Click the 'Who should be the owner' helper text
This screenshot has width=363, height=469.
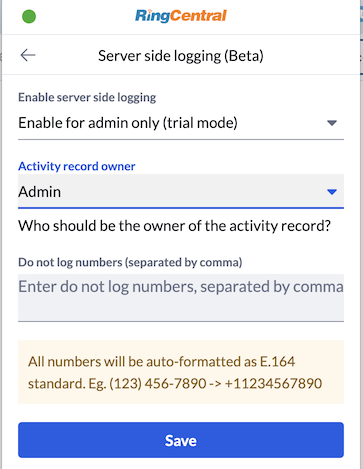click(174, 226)
